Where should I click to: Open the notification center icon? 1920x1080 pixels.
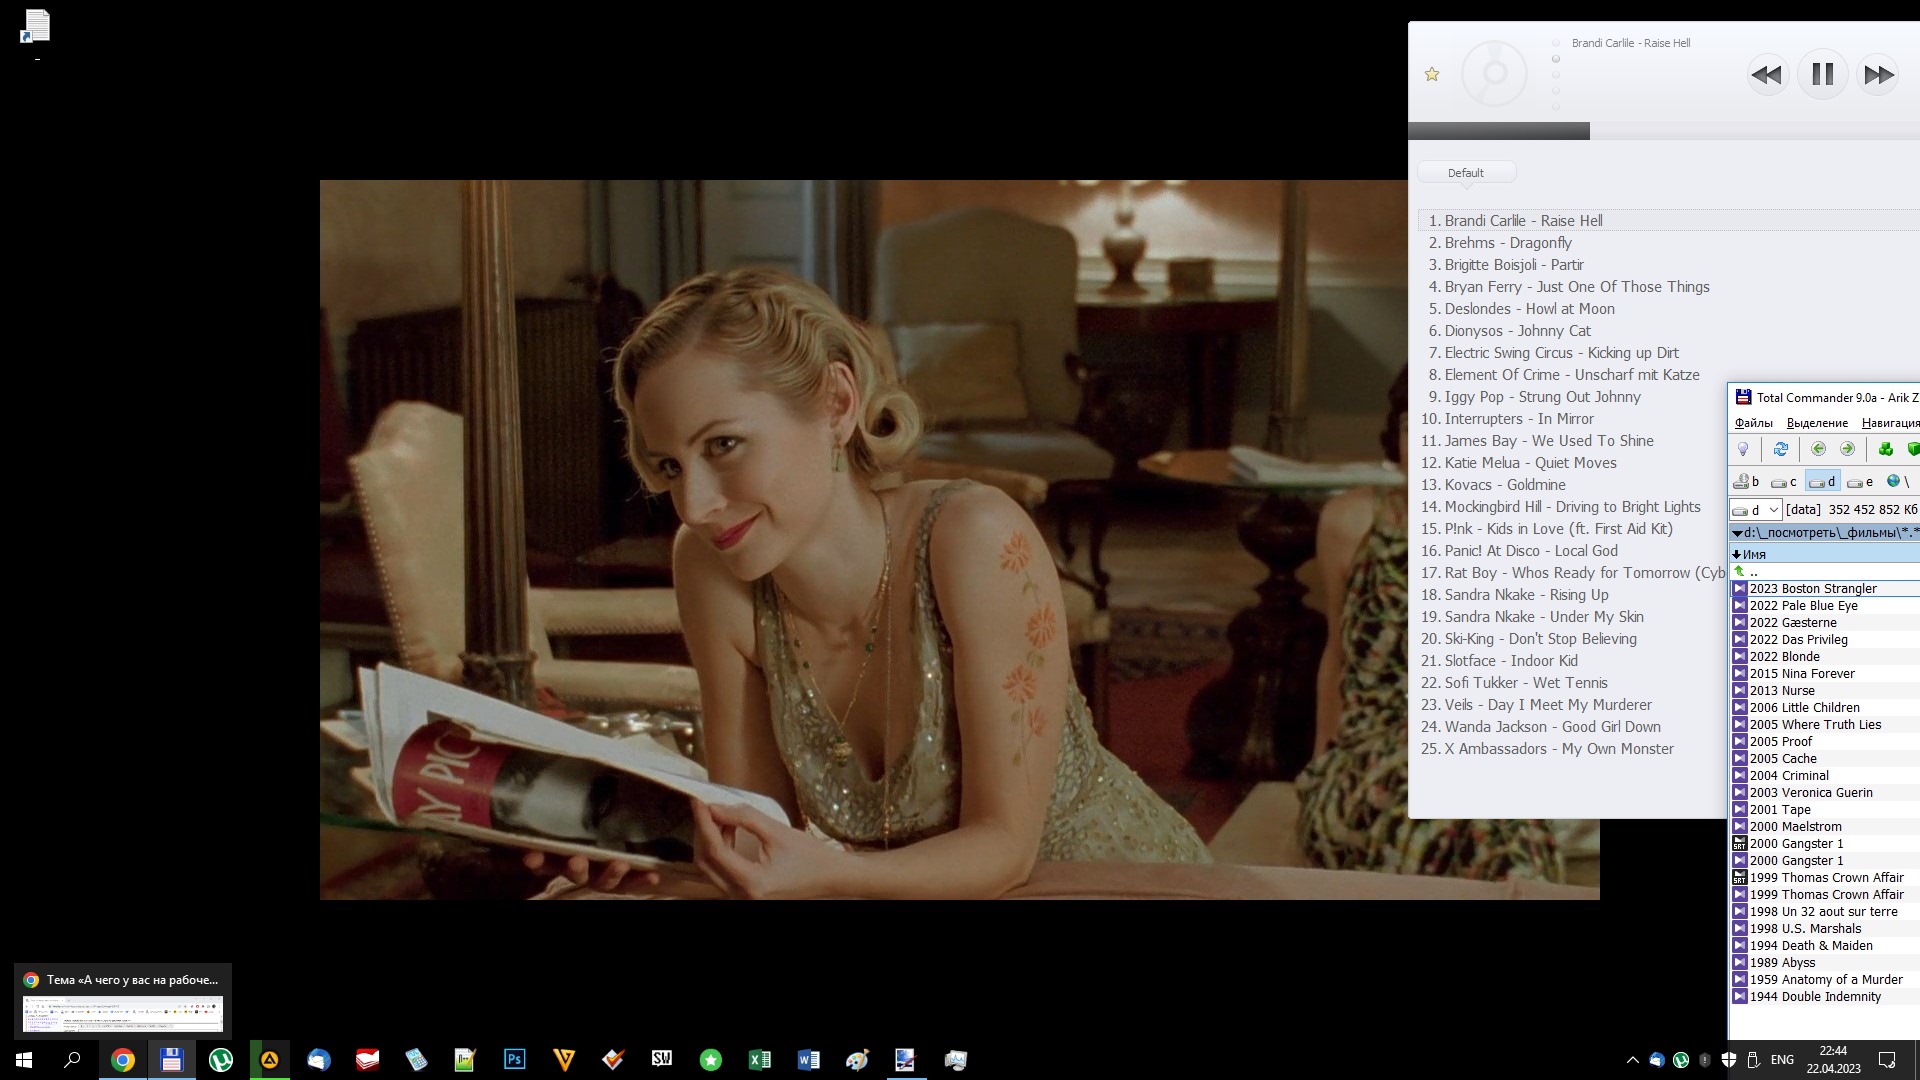[1887, 1060]
